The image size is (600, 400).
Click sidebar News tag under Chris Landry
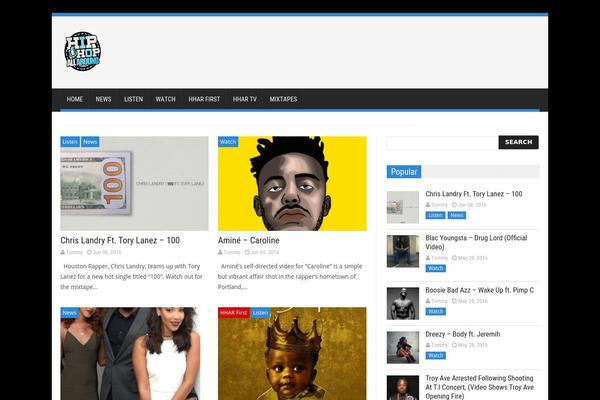[457, 215]
